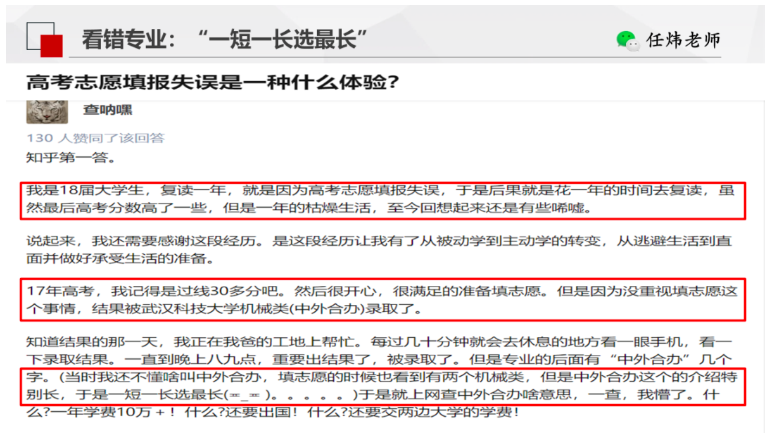Click the last line mentioning 一年学费10万

(x=273, y=412)
